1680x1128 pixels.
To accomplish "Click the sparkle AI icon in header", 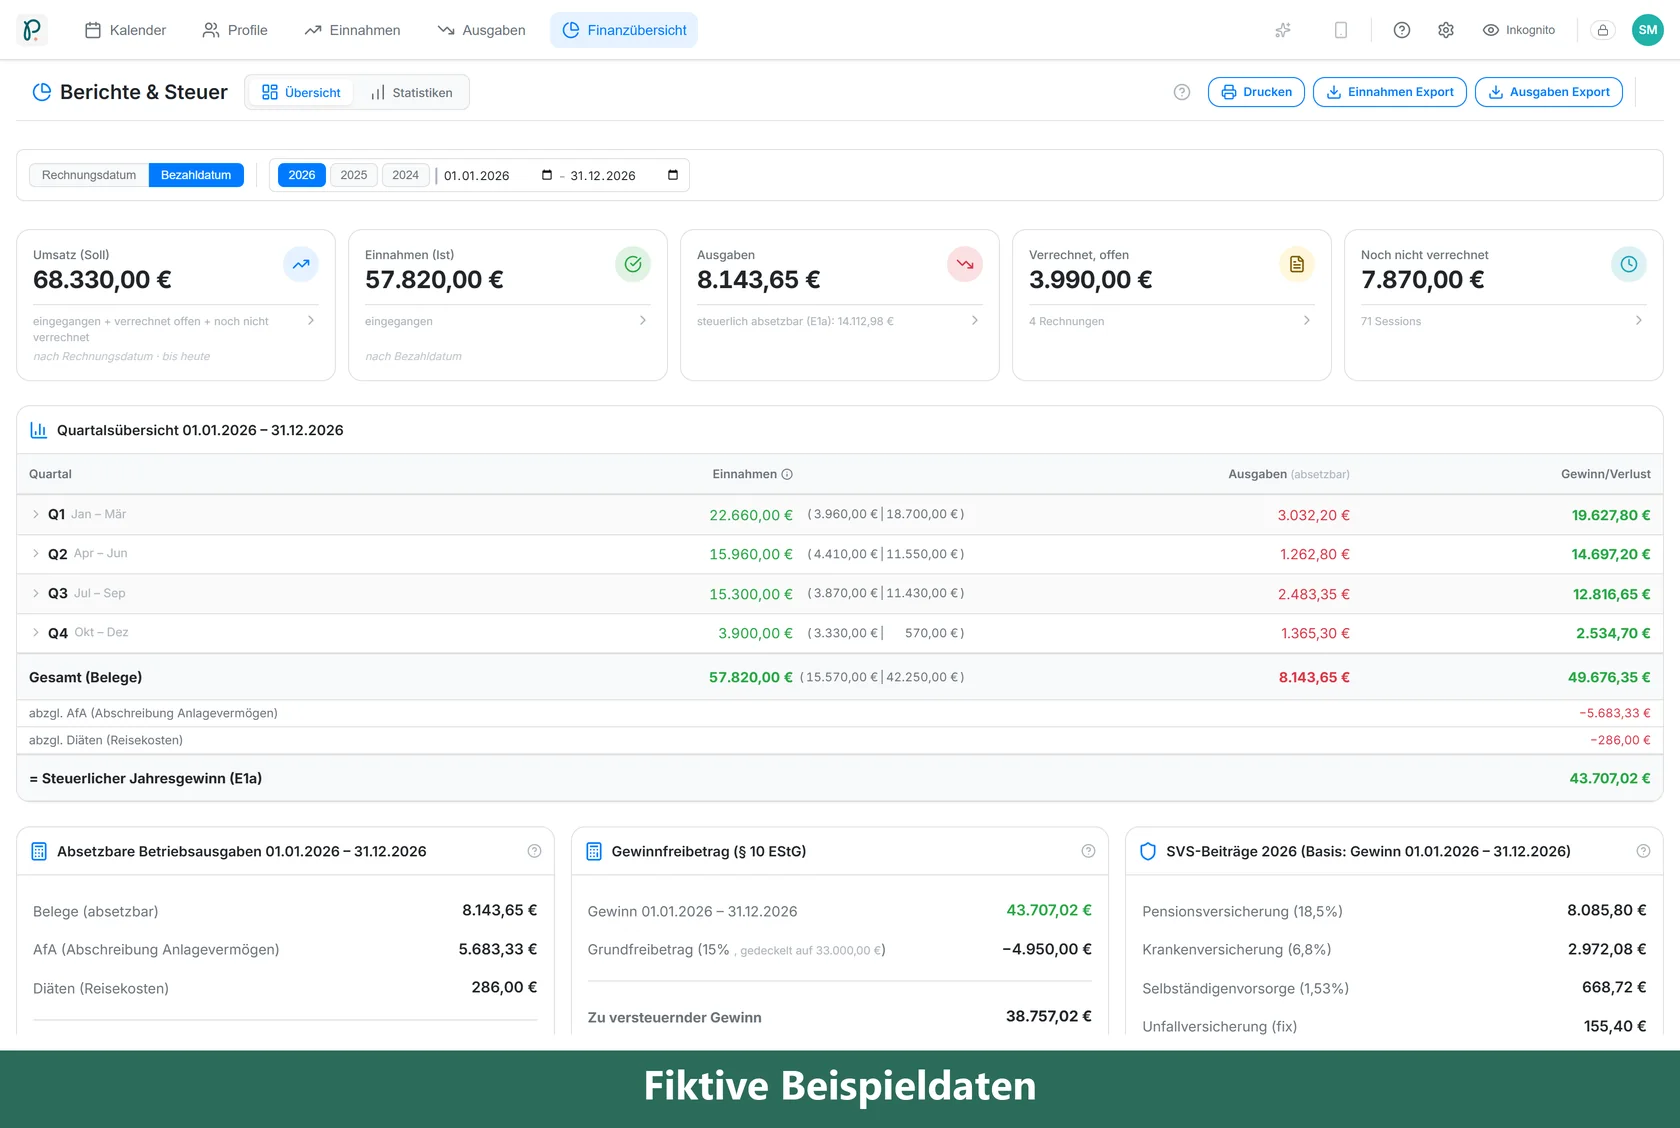I will coord(1283,30).
